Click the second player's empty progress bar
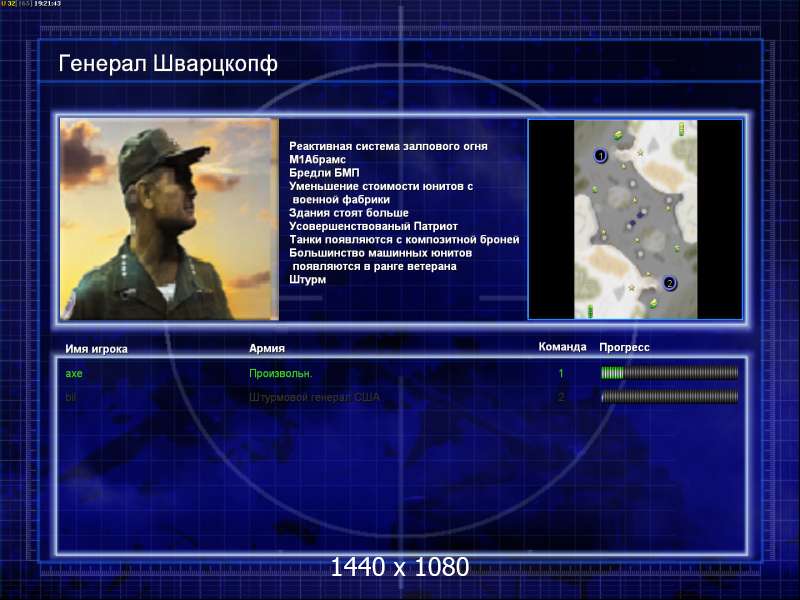This screenshot has width=800, height=600. point(669,396)
